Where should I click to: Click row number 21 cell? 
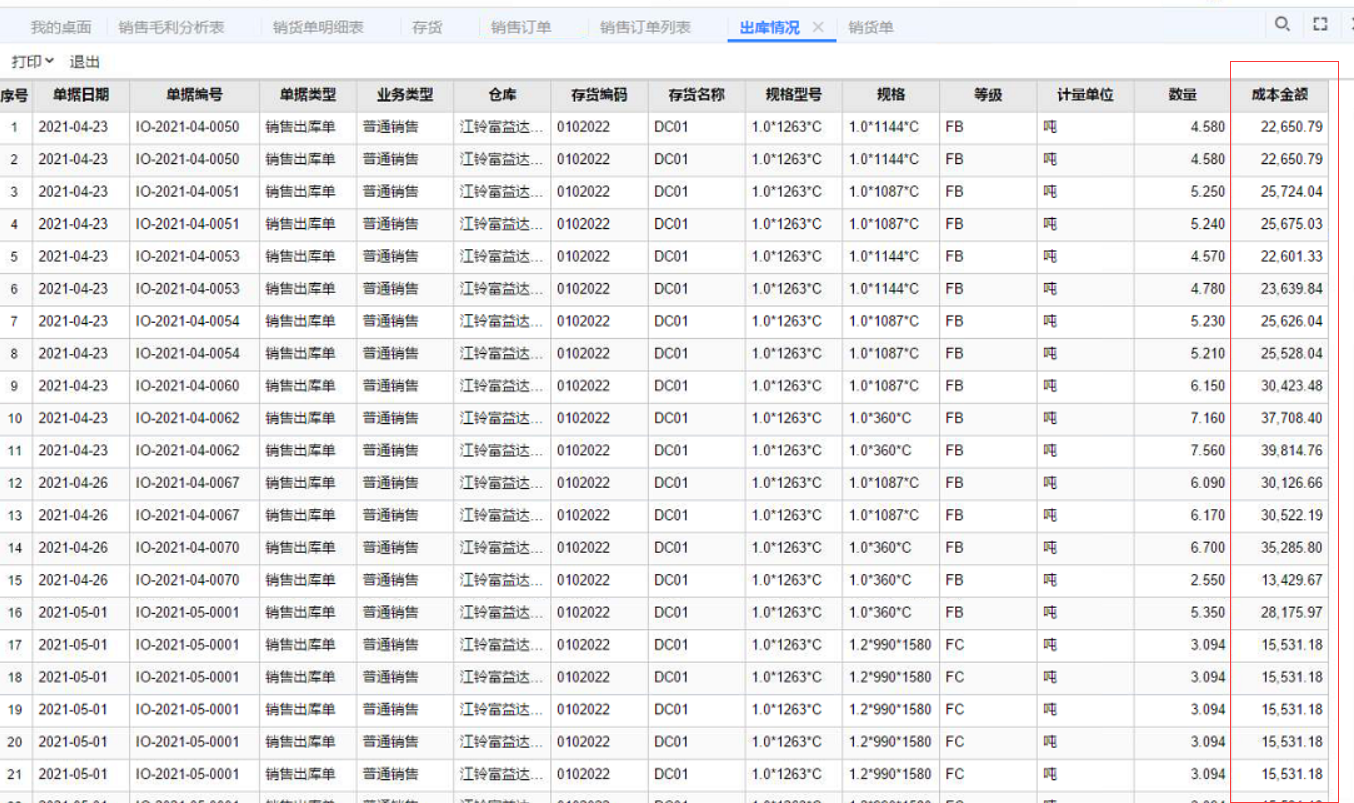coord(14,774)
